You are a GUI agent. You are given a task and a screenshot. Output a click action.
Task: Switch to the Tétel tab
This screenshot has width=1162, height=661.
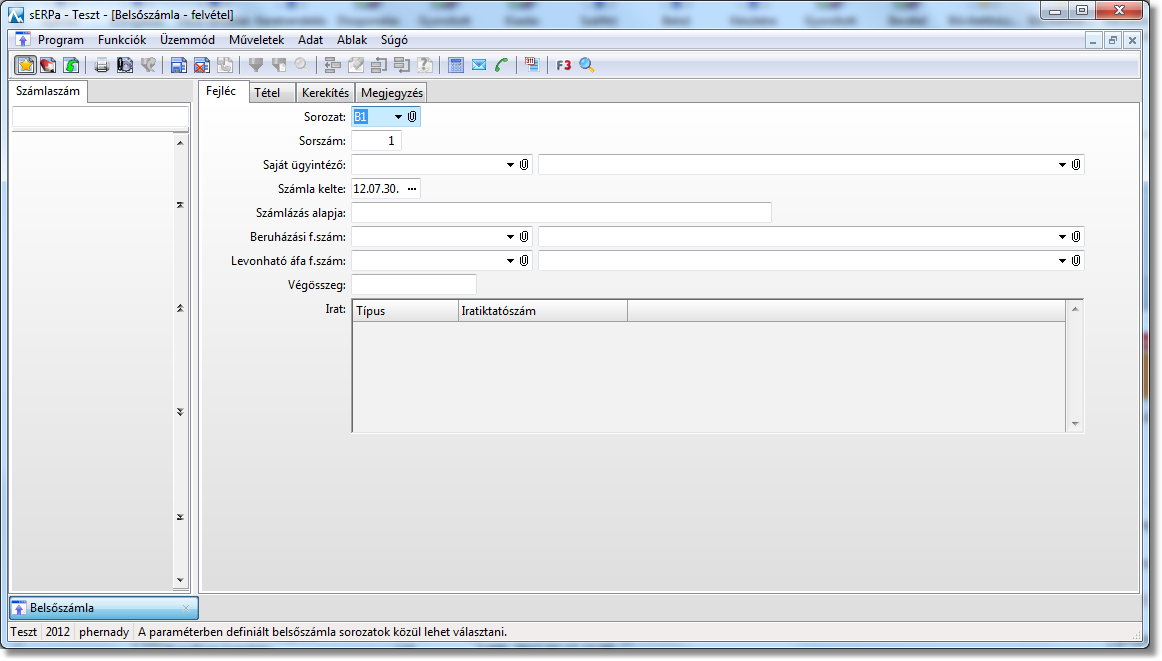(x=267, y=93)
